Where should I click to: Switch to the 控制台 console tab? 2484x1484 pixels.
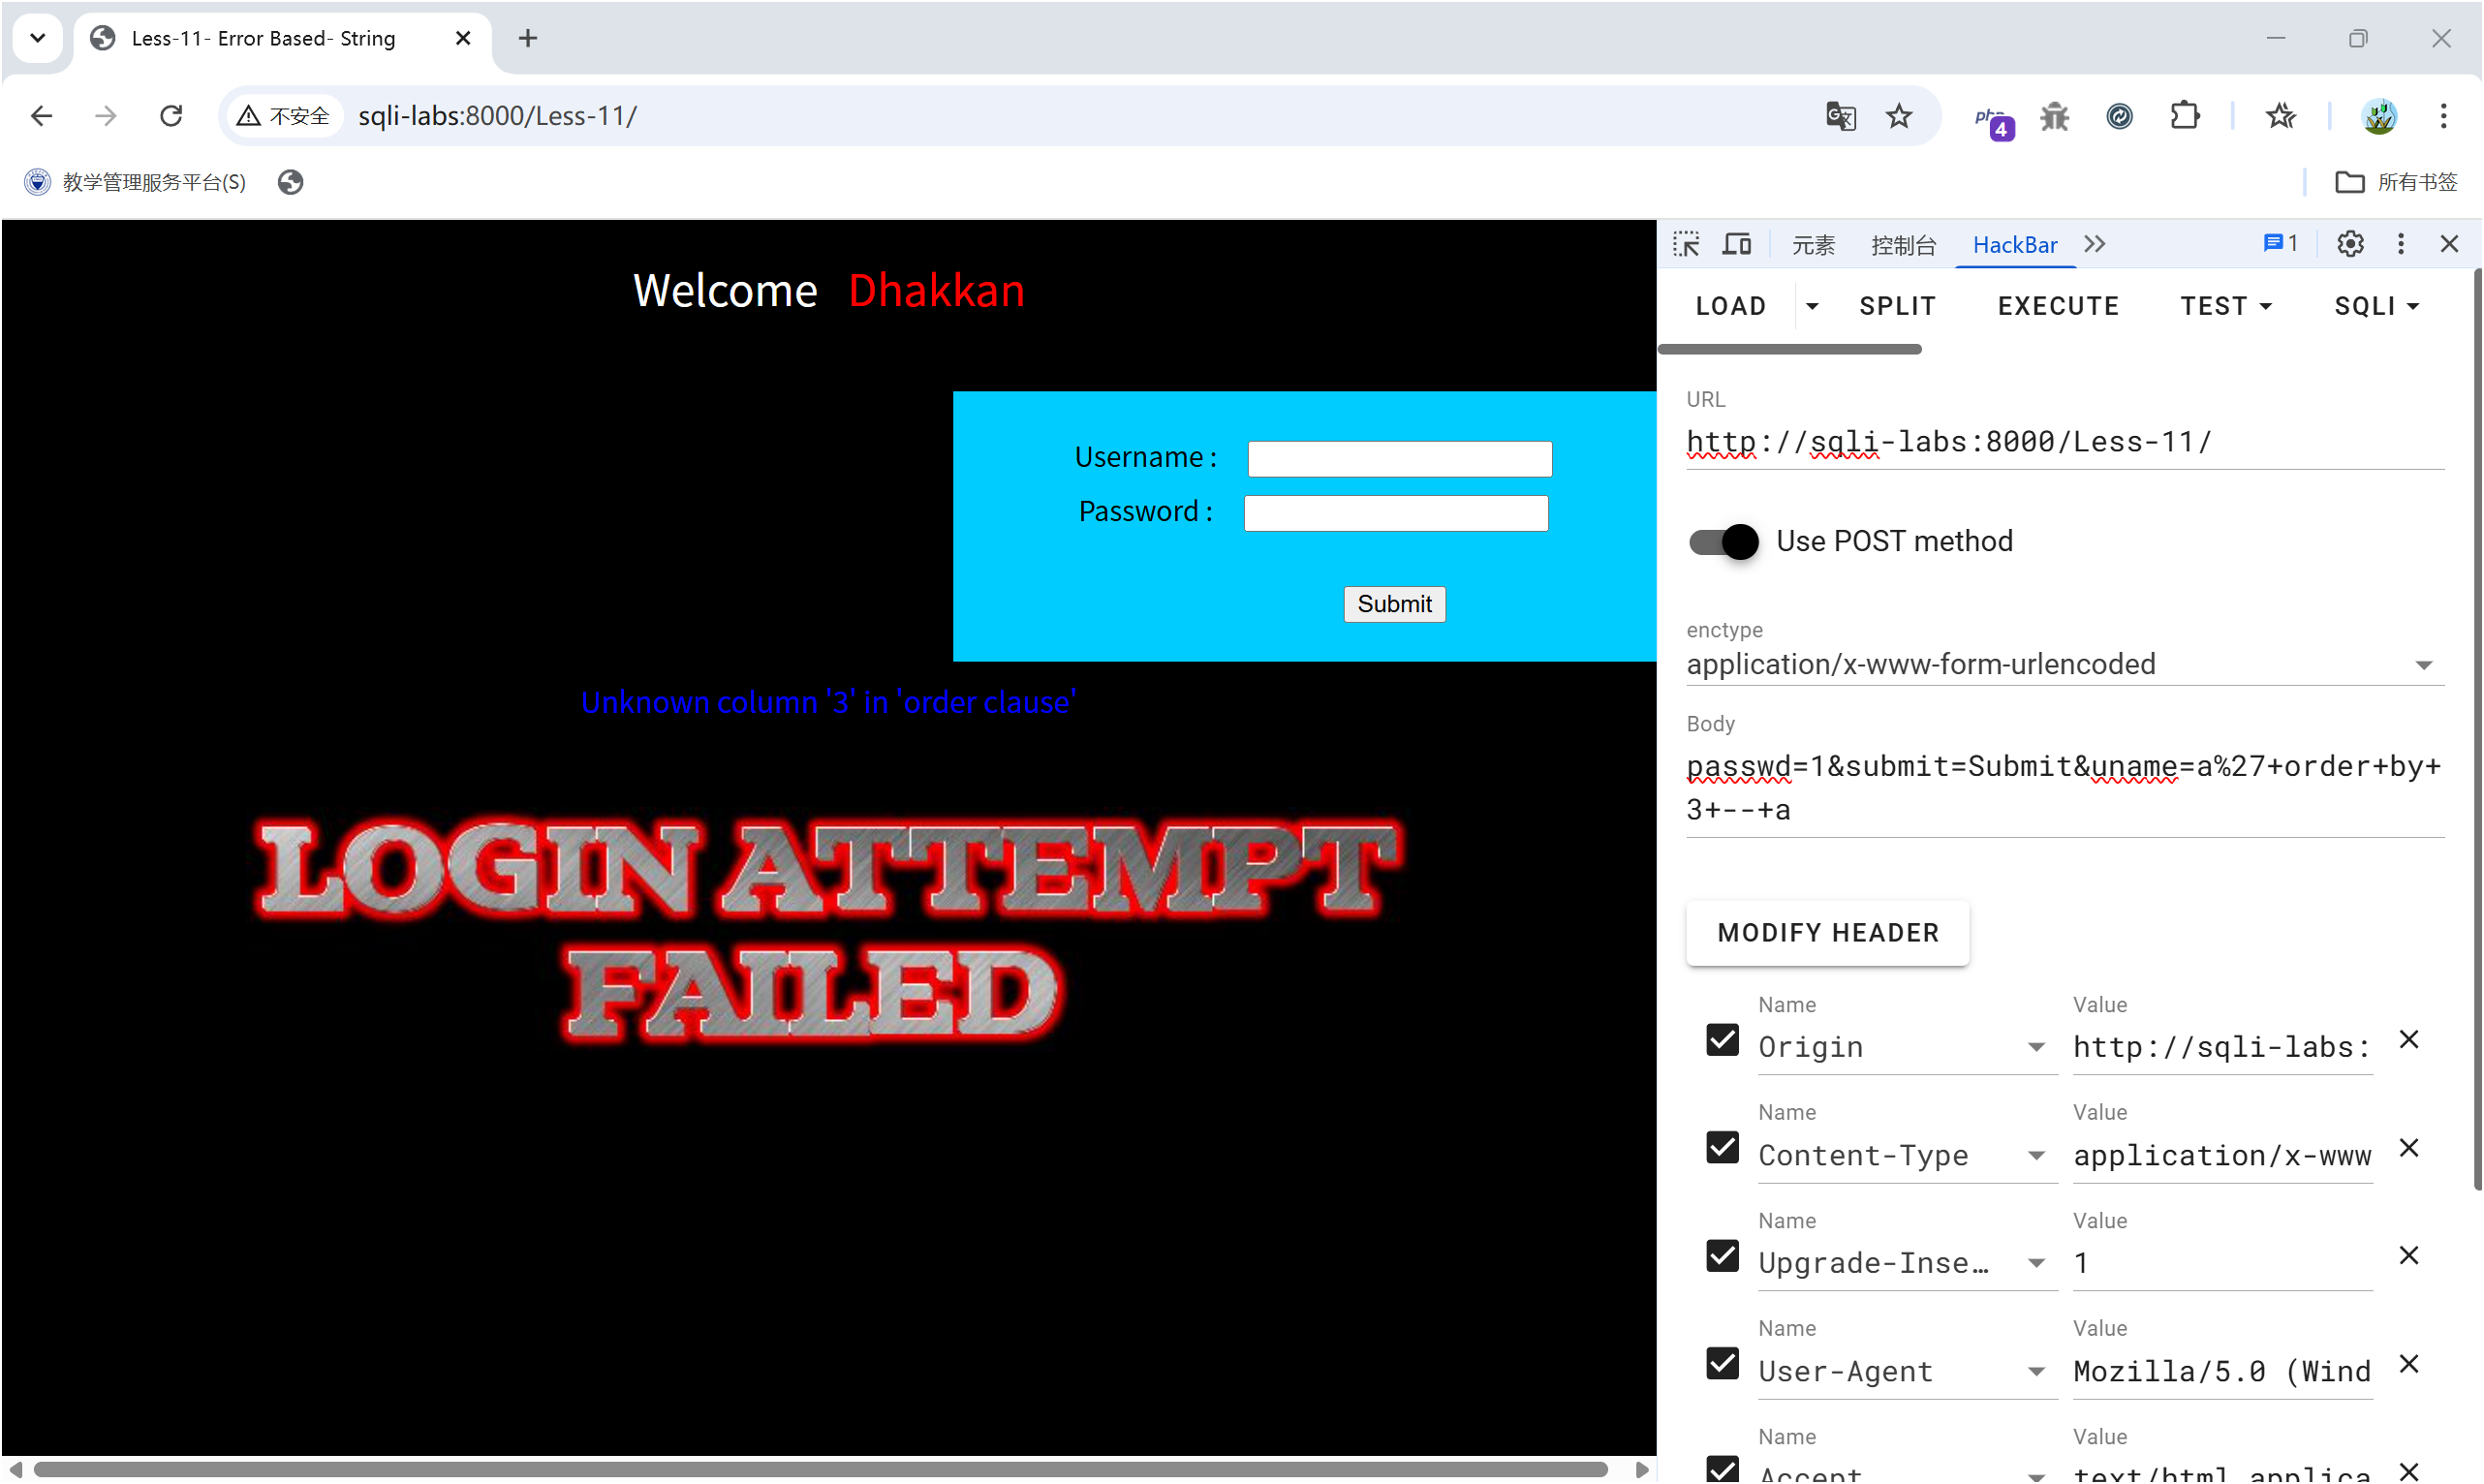click(x=1903, y=245)
